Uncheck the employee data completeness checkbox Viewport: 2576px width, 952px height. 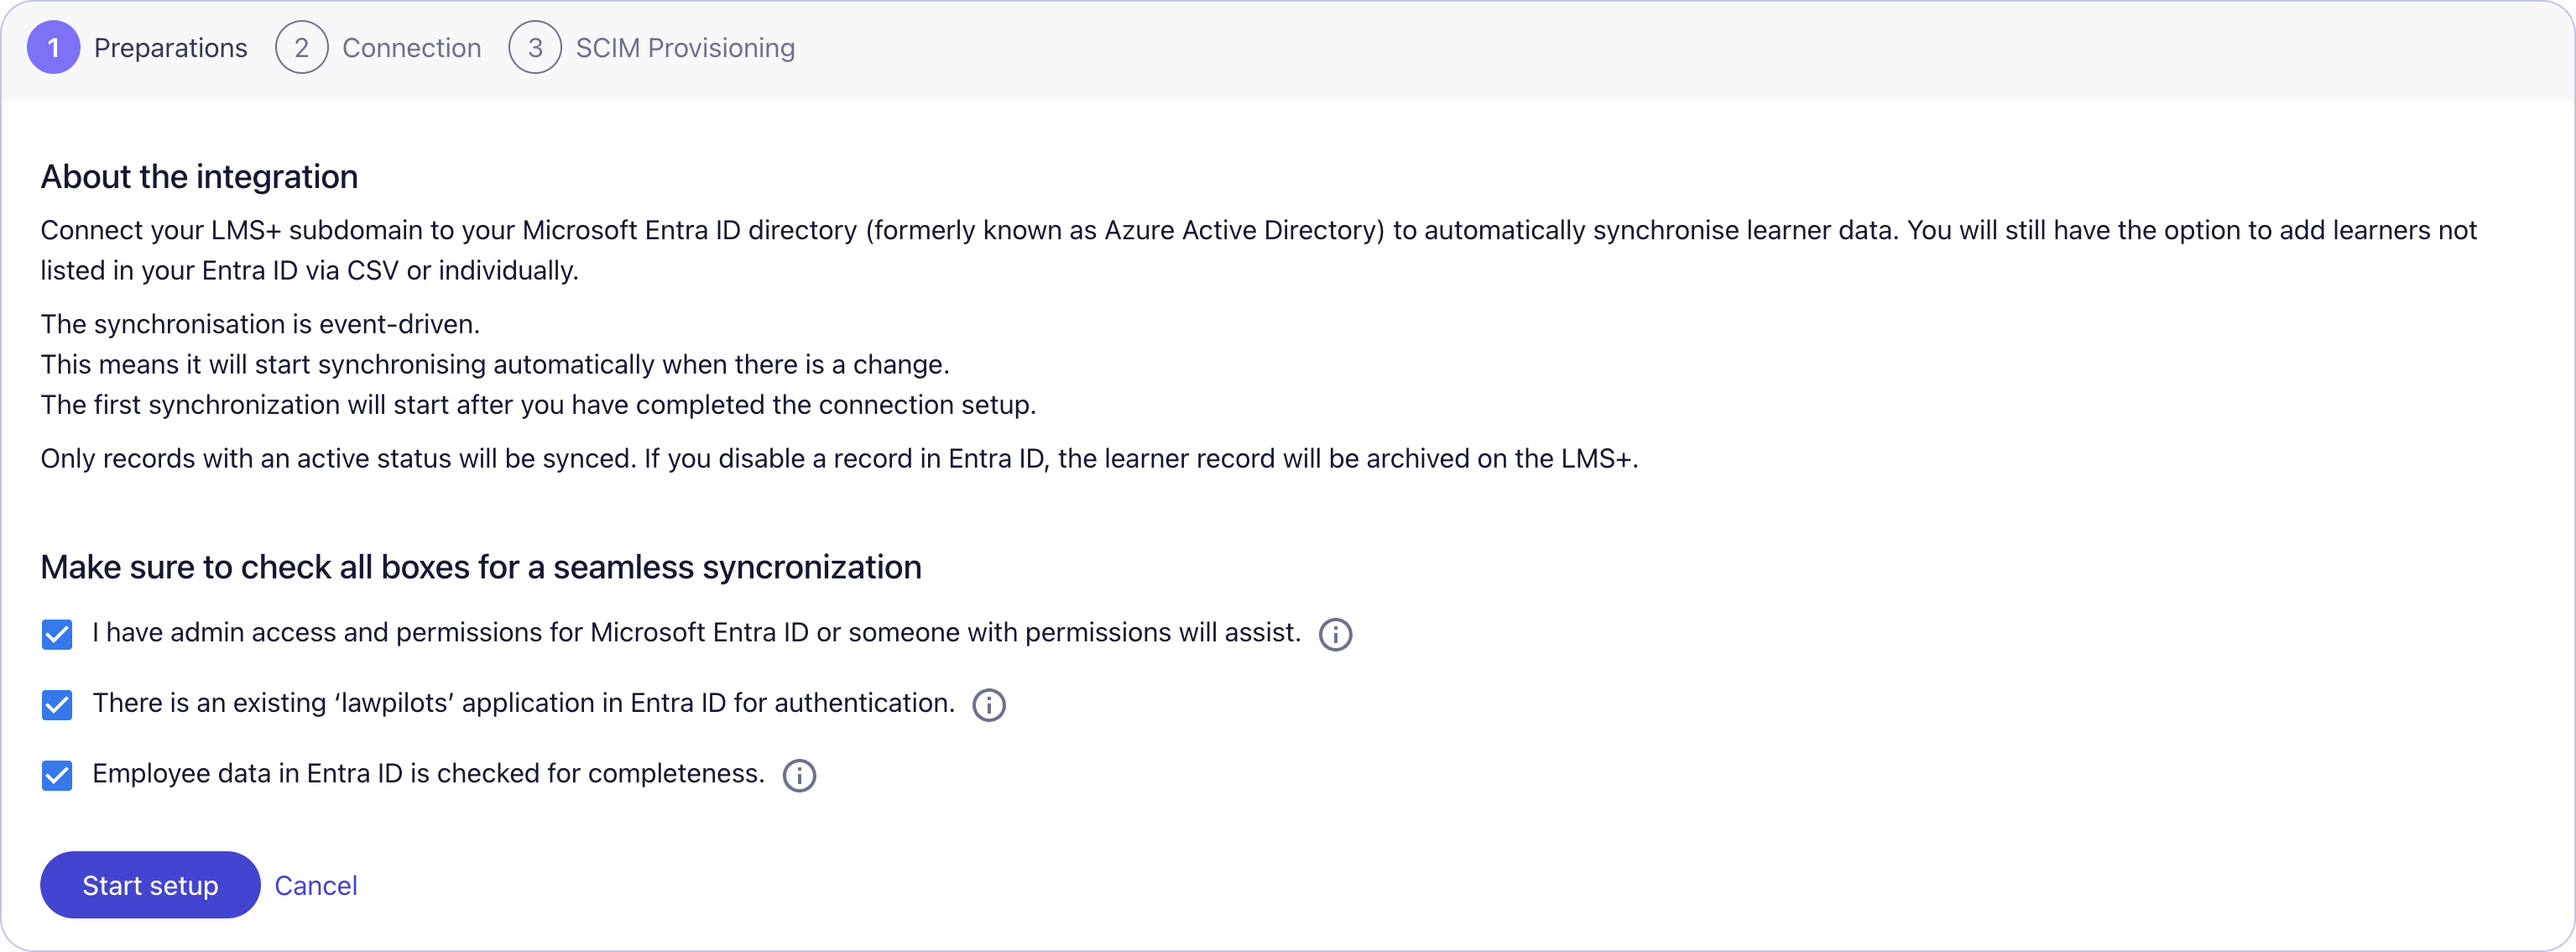tap(57, 775)
